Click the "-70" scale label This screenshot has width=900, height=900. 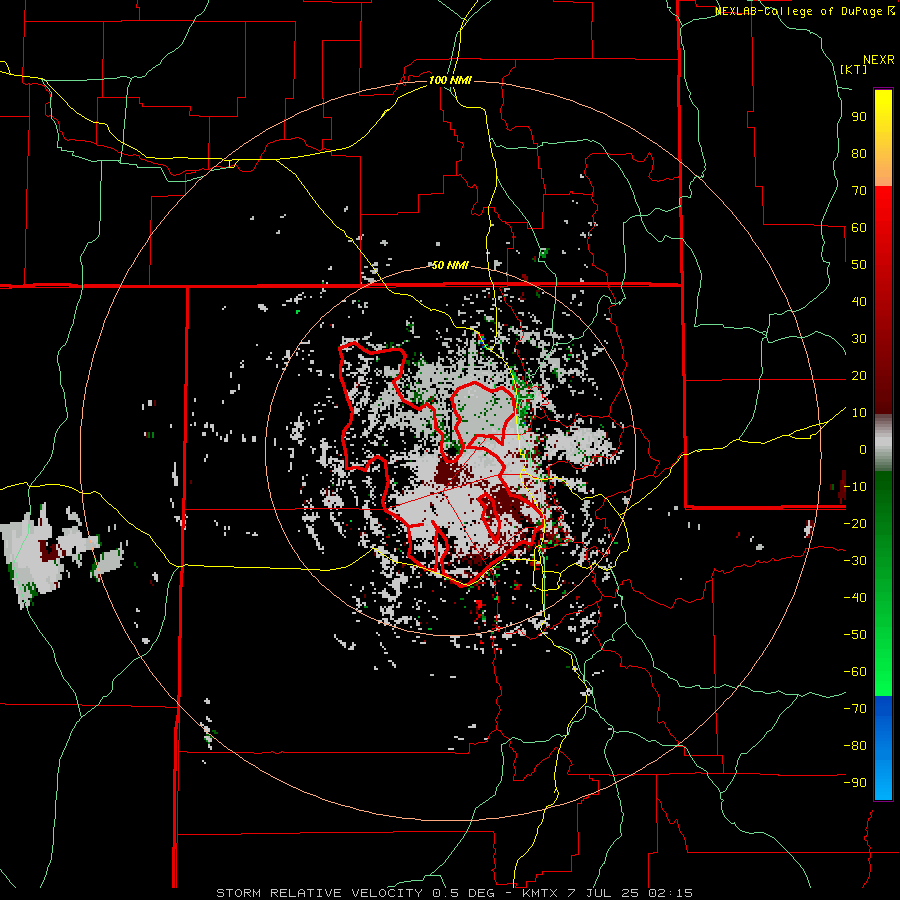click(x=855, y=709)
